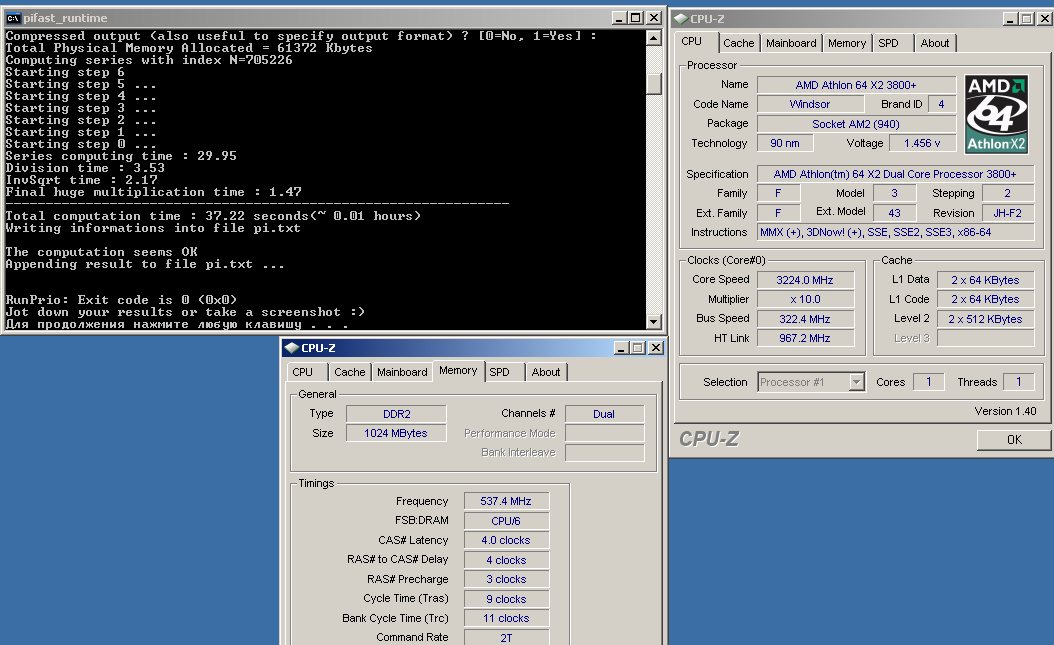The width and height of the screenshot is (1054, 645).
Task: Click the console scrollbar down arrow
Action: point(653,322)
